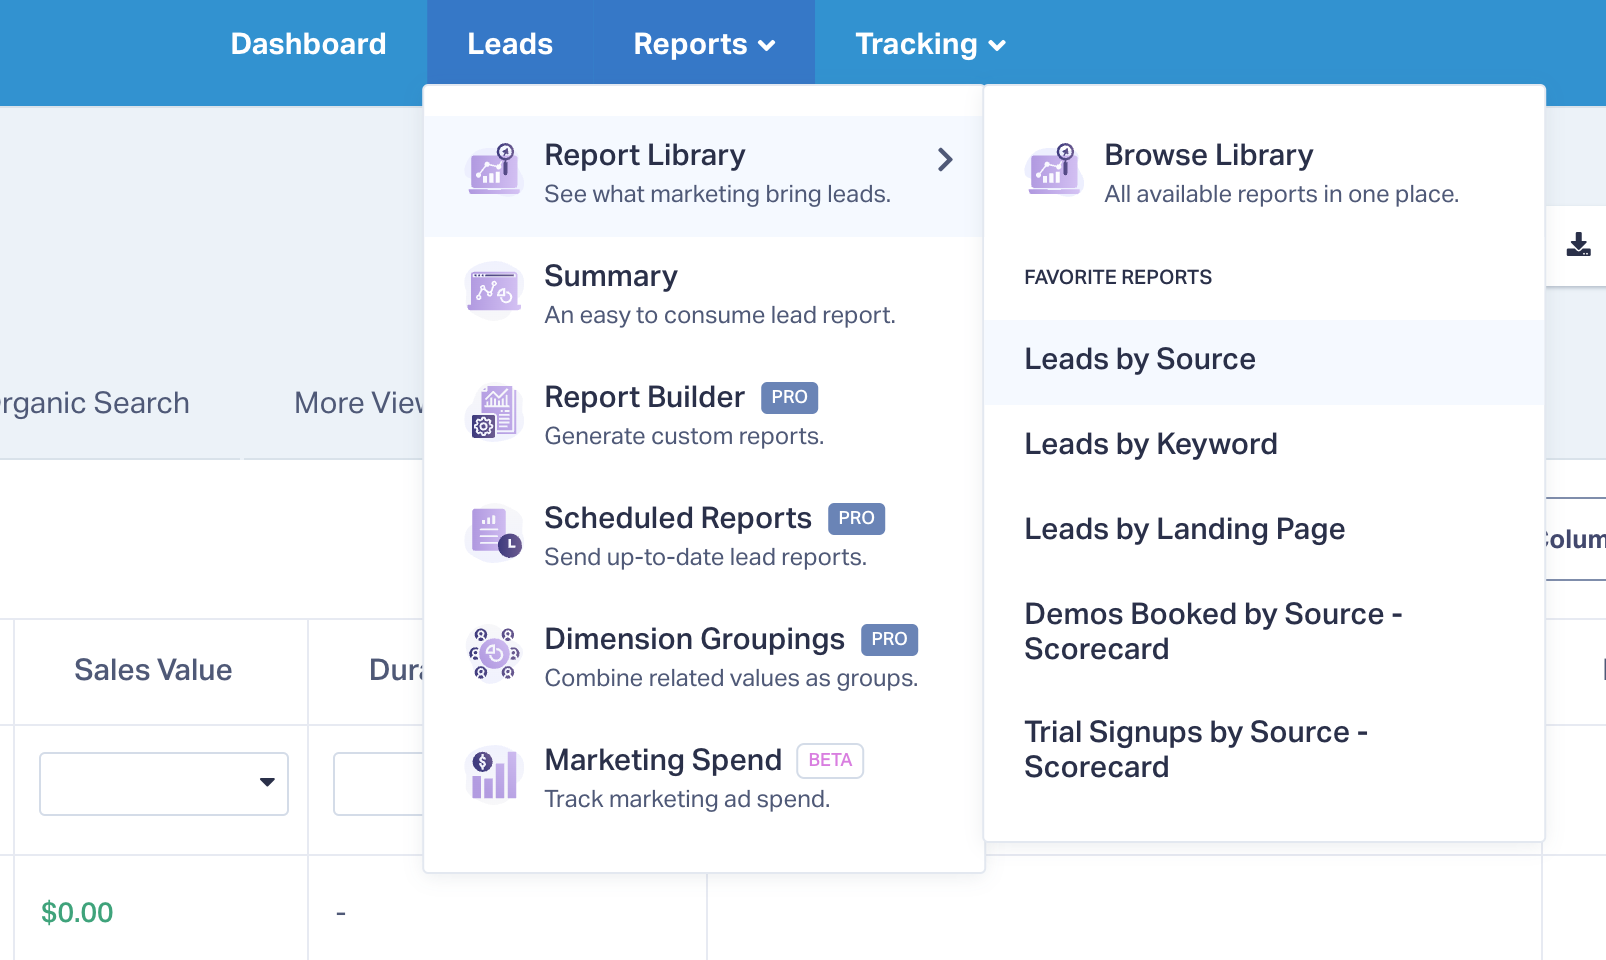Open the Dashboard nav item
This screenshot has width=1606, height=960.
[x=308, y=44]
